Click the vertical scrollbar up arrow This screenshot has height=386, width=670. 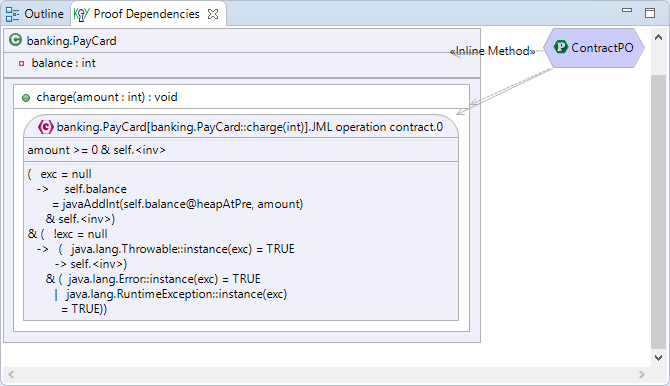pos(658,38)
